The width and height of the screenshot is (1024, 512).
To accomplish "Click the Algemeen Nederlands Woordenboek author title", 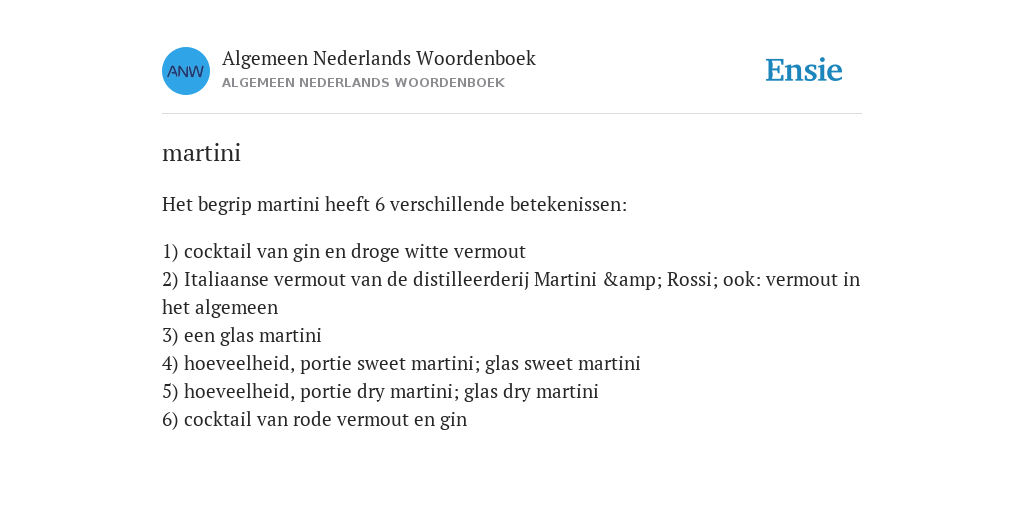I will coord(379,59).
